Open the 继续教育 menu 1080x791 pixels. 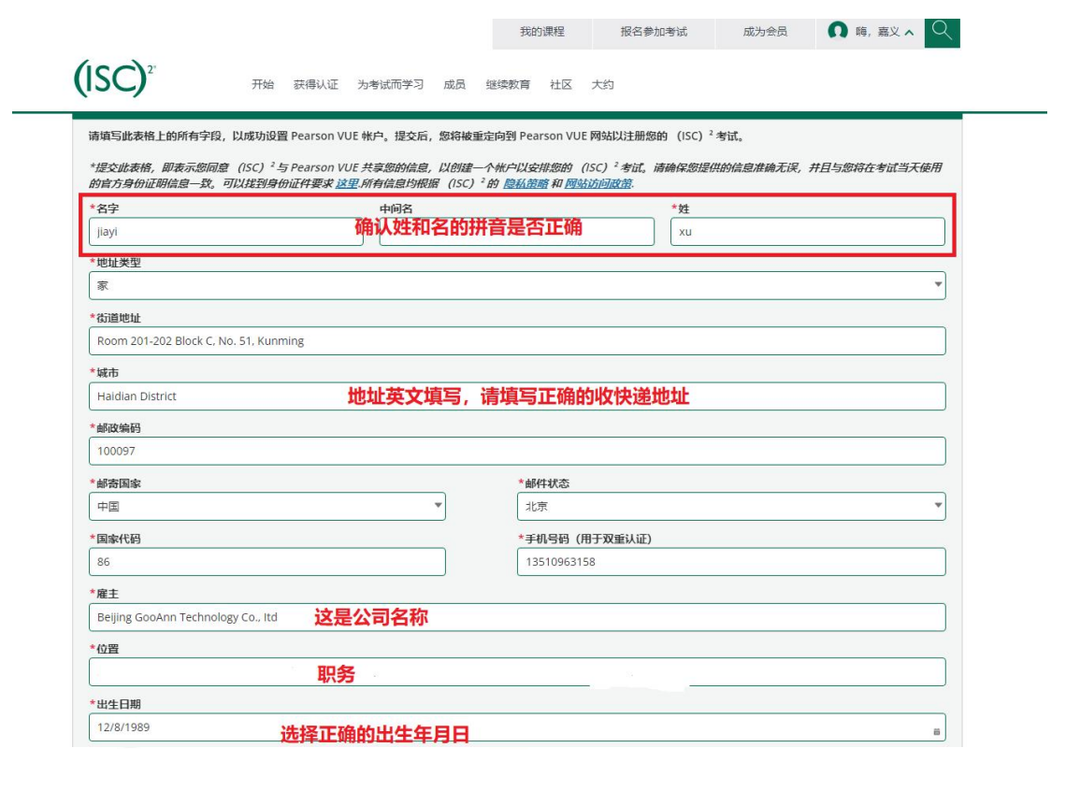[x=508, y=85]
